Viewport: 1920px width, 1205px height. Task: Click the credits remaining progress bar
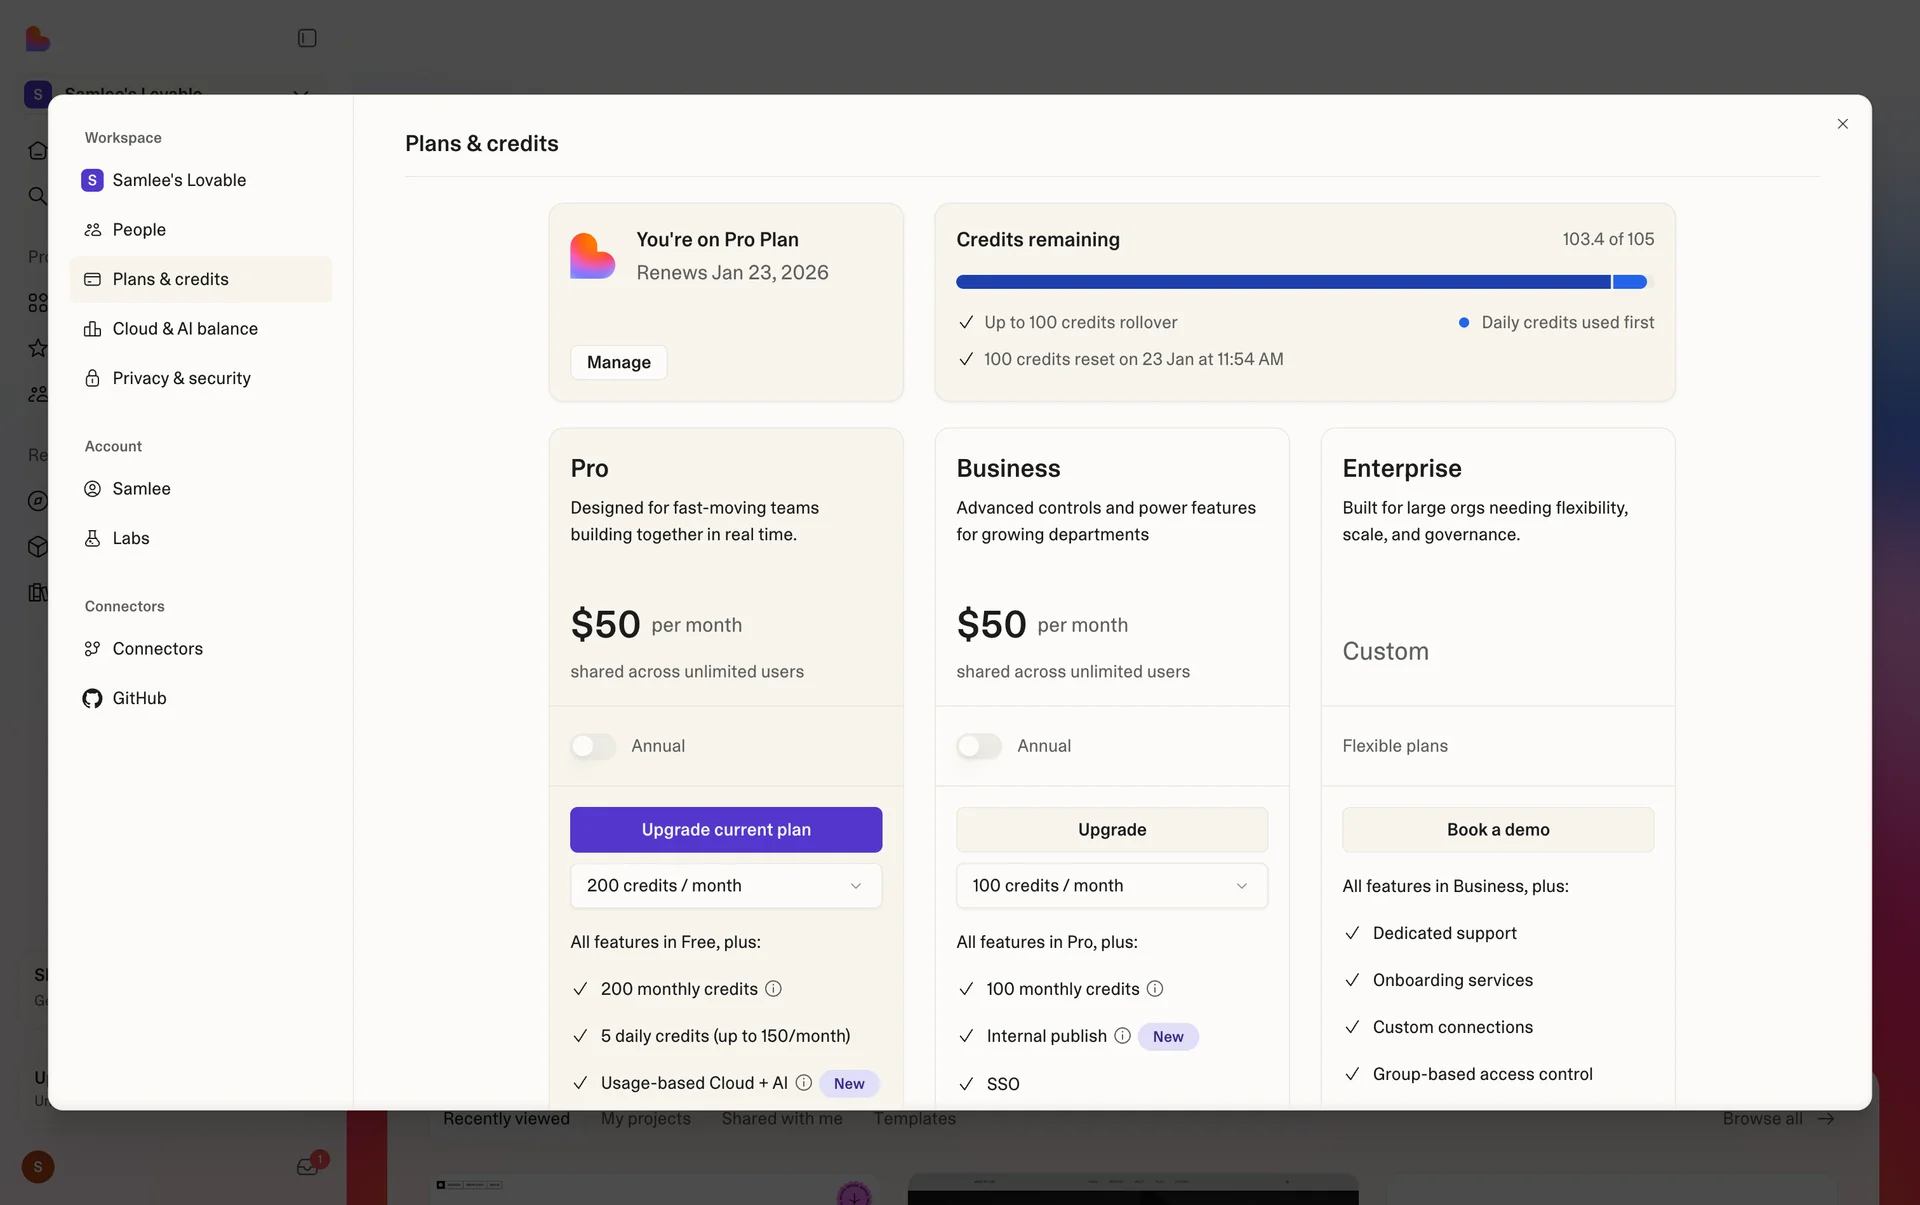tap(1300, 282)
